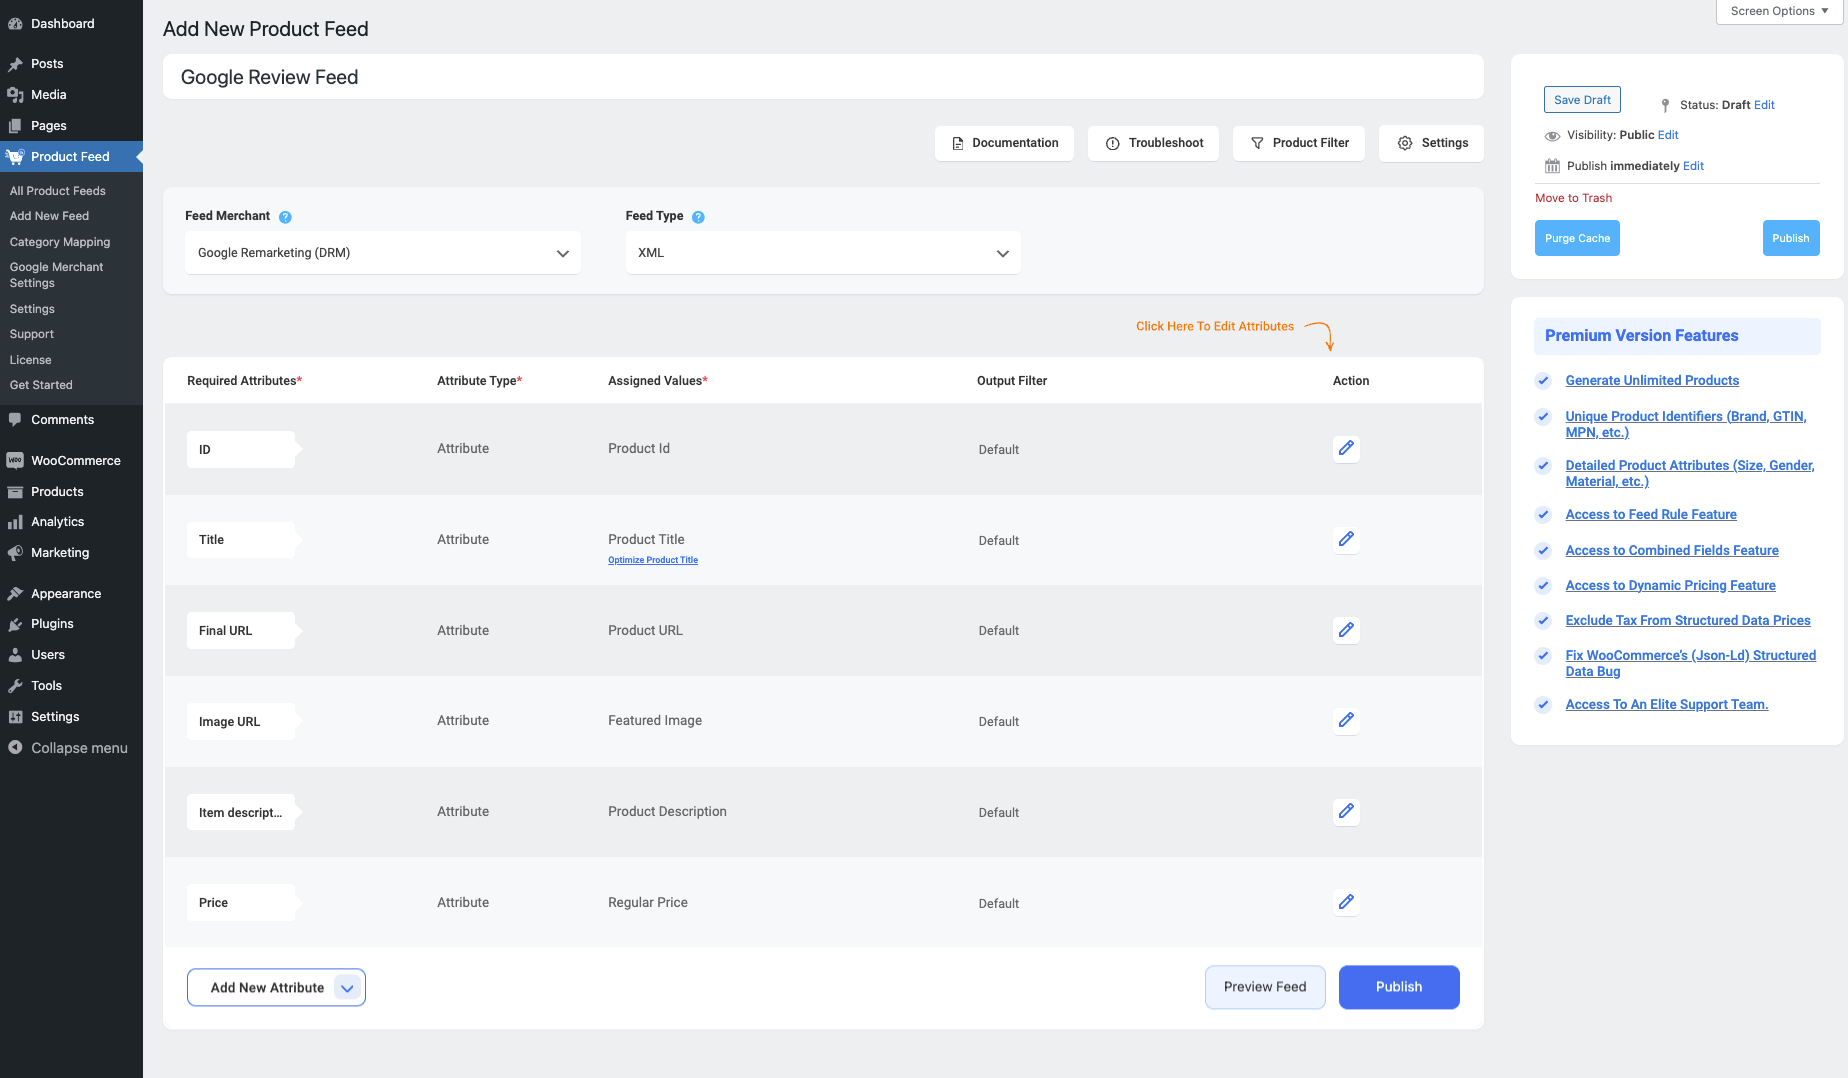Click the Documentation button
The height and width of the screenshot is (1078, 1848).
click(x=1004, y=143)
